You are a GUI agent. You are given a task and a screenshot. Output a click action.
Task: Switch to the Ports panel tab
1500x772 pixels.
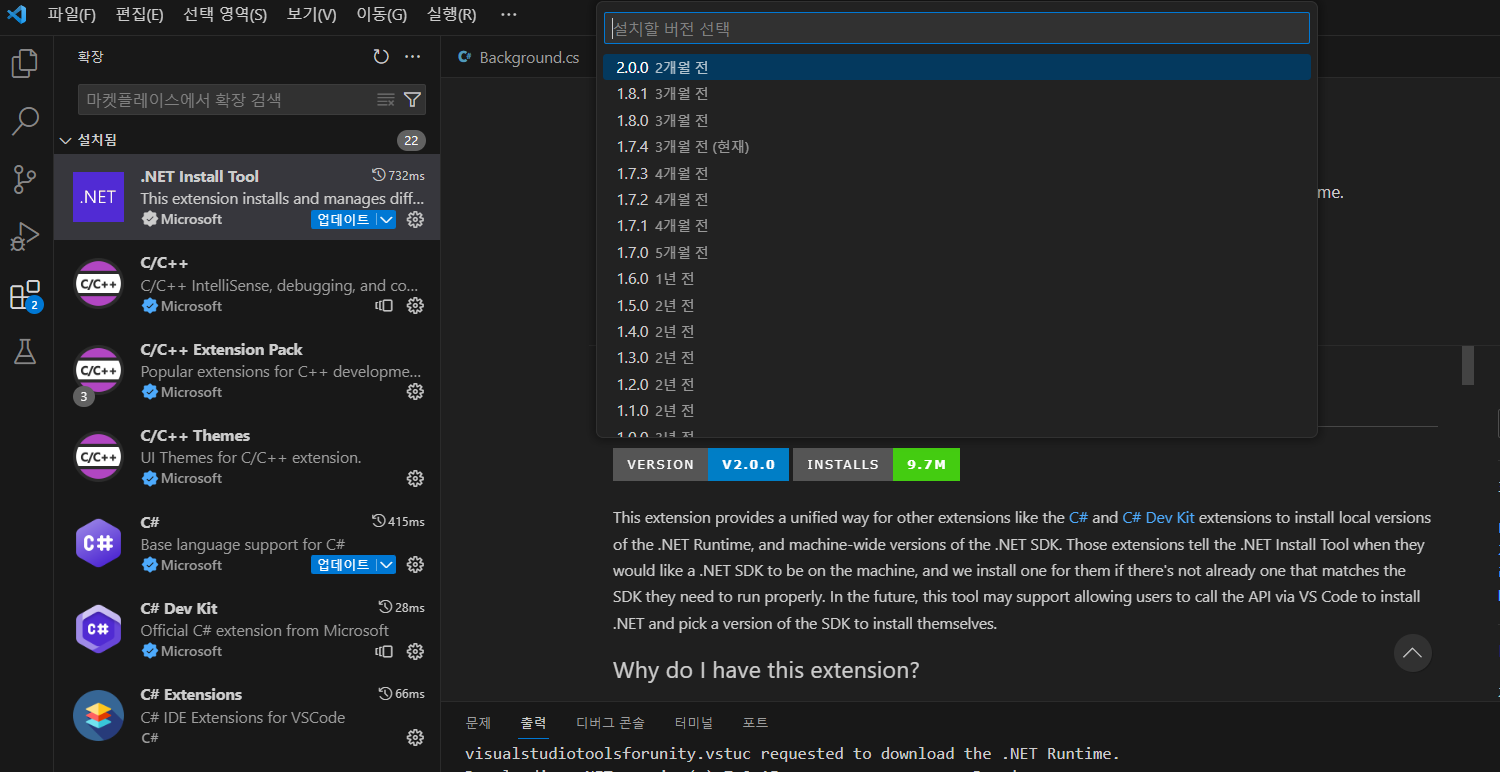pos(755,722)
